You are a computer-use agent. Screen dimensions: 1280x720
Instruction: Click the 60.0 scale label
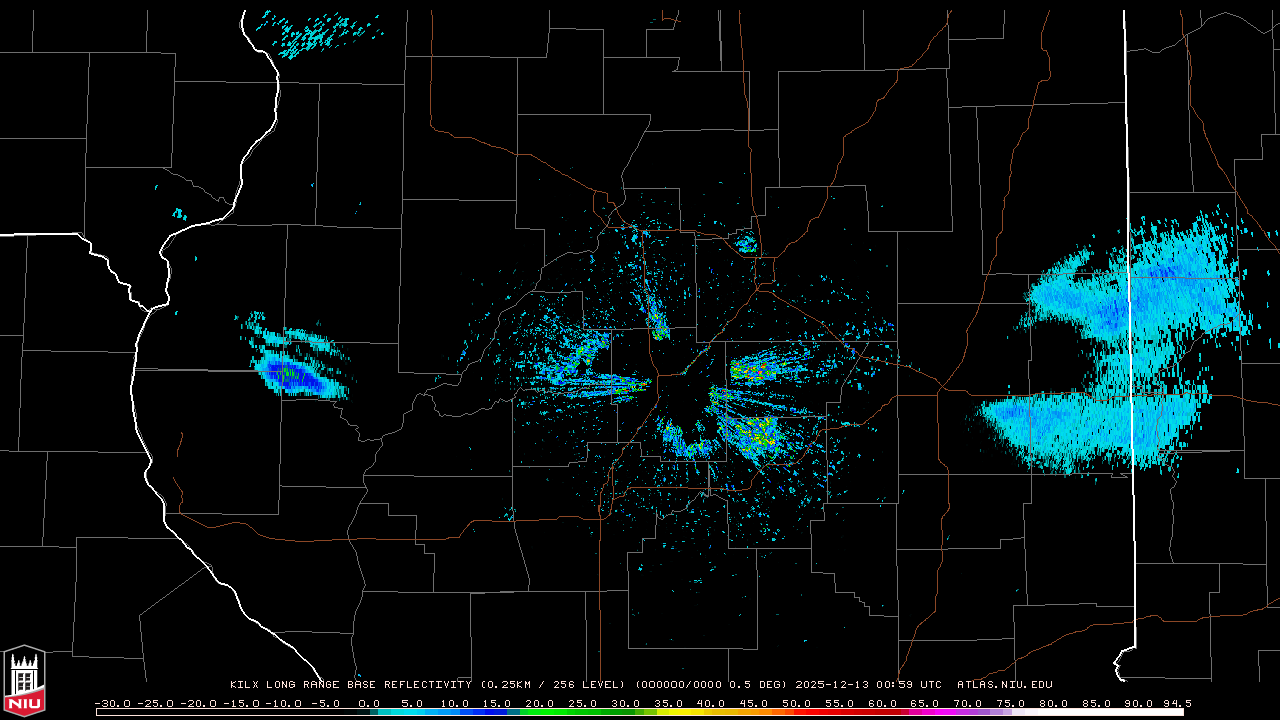point(882,703)
